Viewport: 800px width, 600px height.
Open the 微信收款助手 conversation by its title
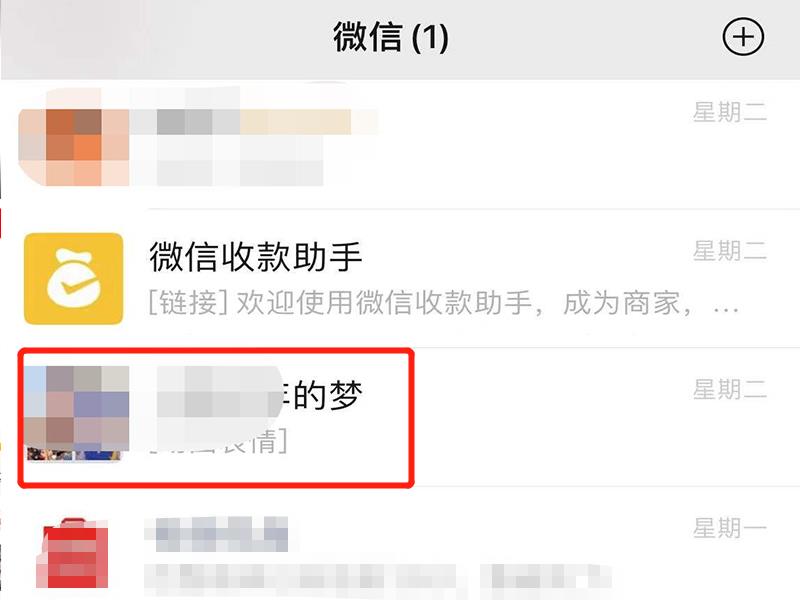click(x=256, y=257)
